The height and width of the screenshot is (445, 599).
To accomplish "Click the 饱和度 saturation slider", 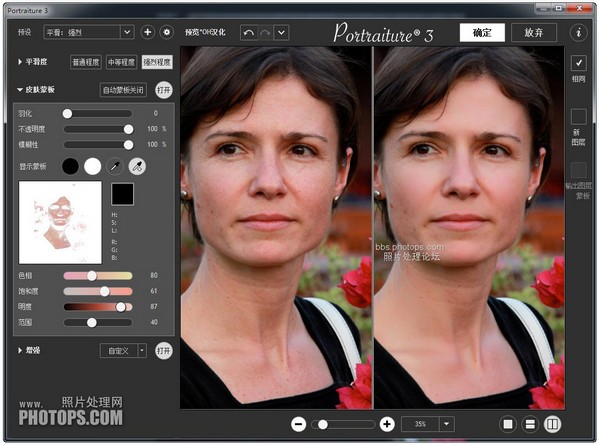I will [x=98, y=291].
